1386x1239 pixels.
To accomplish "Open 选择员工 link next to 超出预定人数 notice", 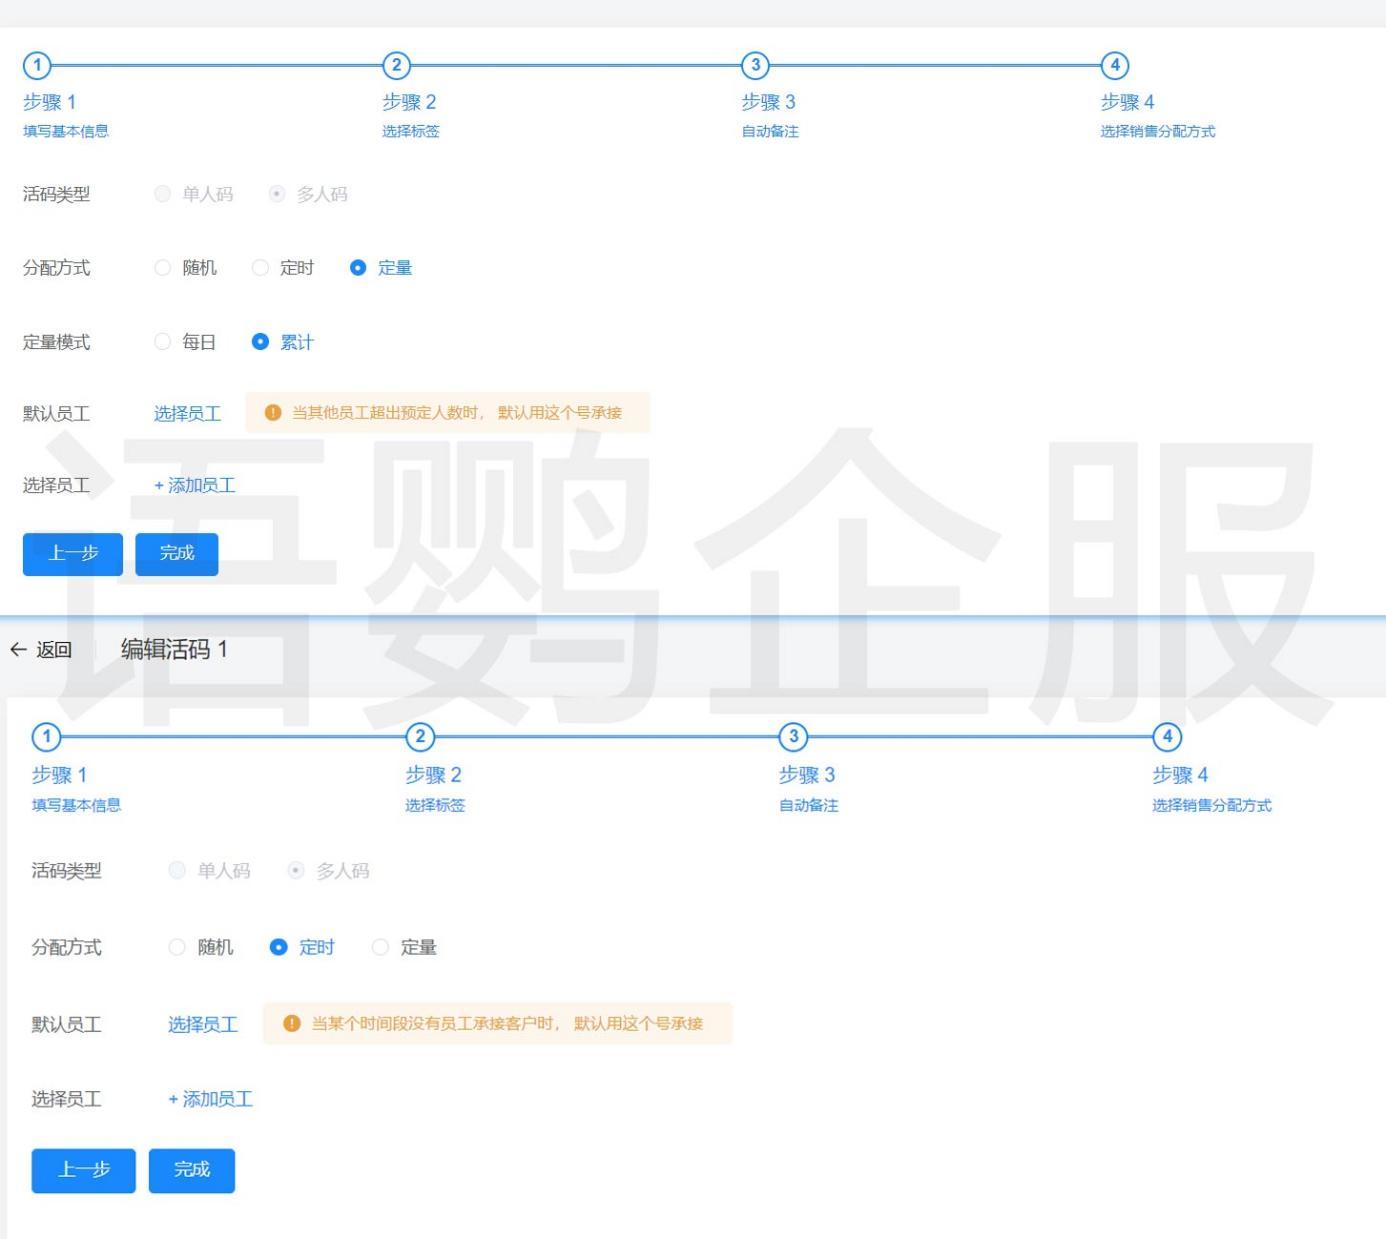I will pyautogui.click(x=187, y=414).
